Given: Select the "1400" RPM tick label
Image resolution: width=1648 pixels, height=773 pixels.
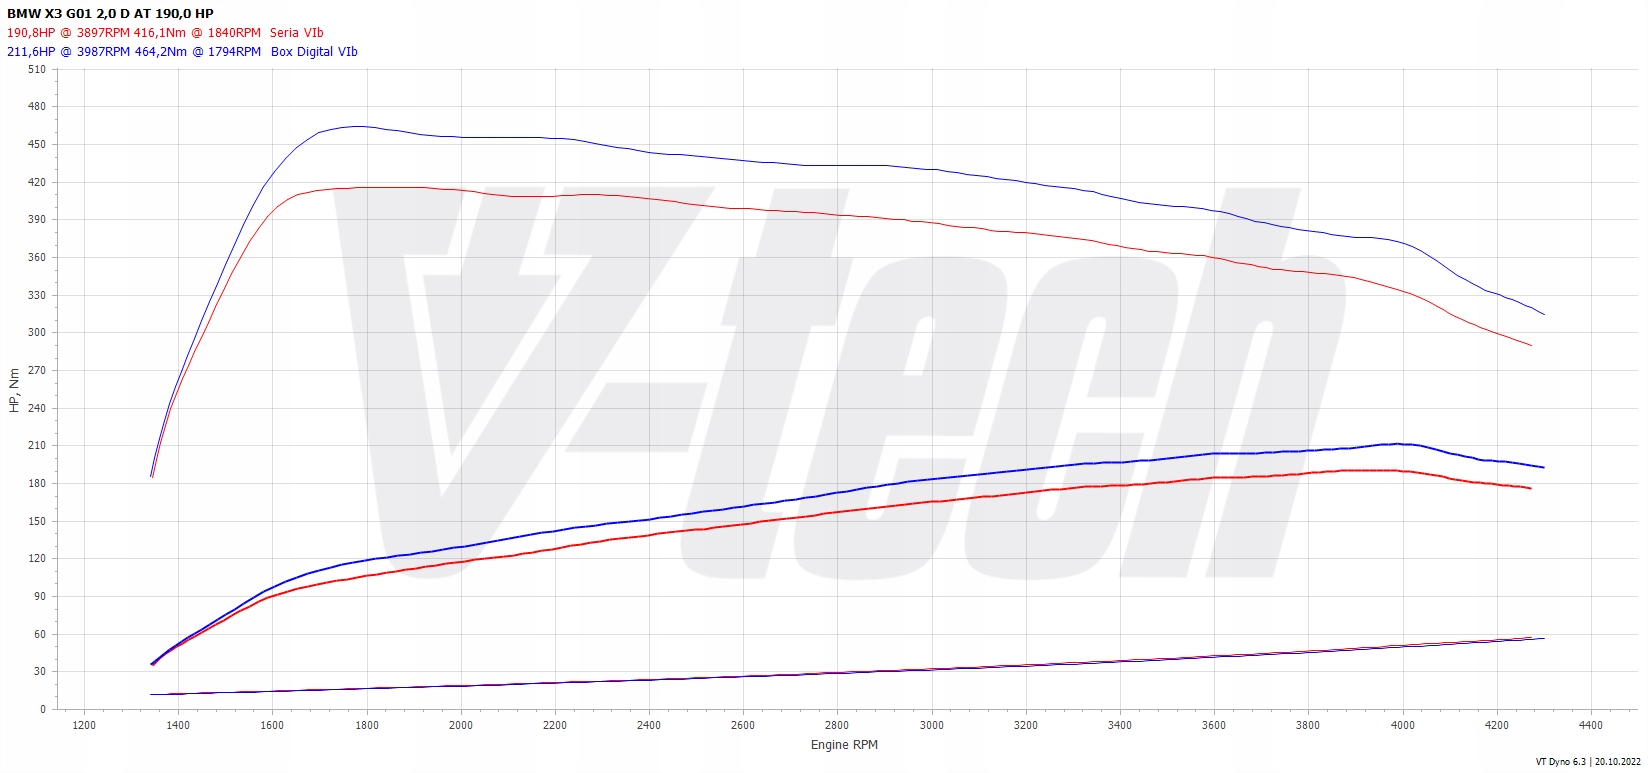Looking at the screenshot, I should click(x=178, y=725).
